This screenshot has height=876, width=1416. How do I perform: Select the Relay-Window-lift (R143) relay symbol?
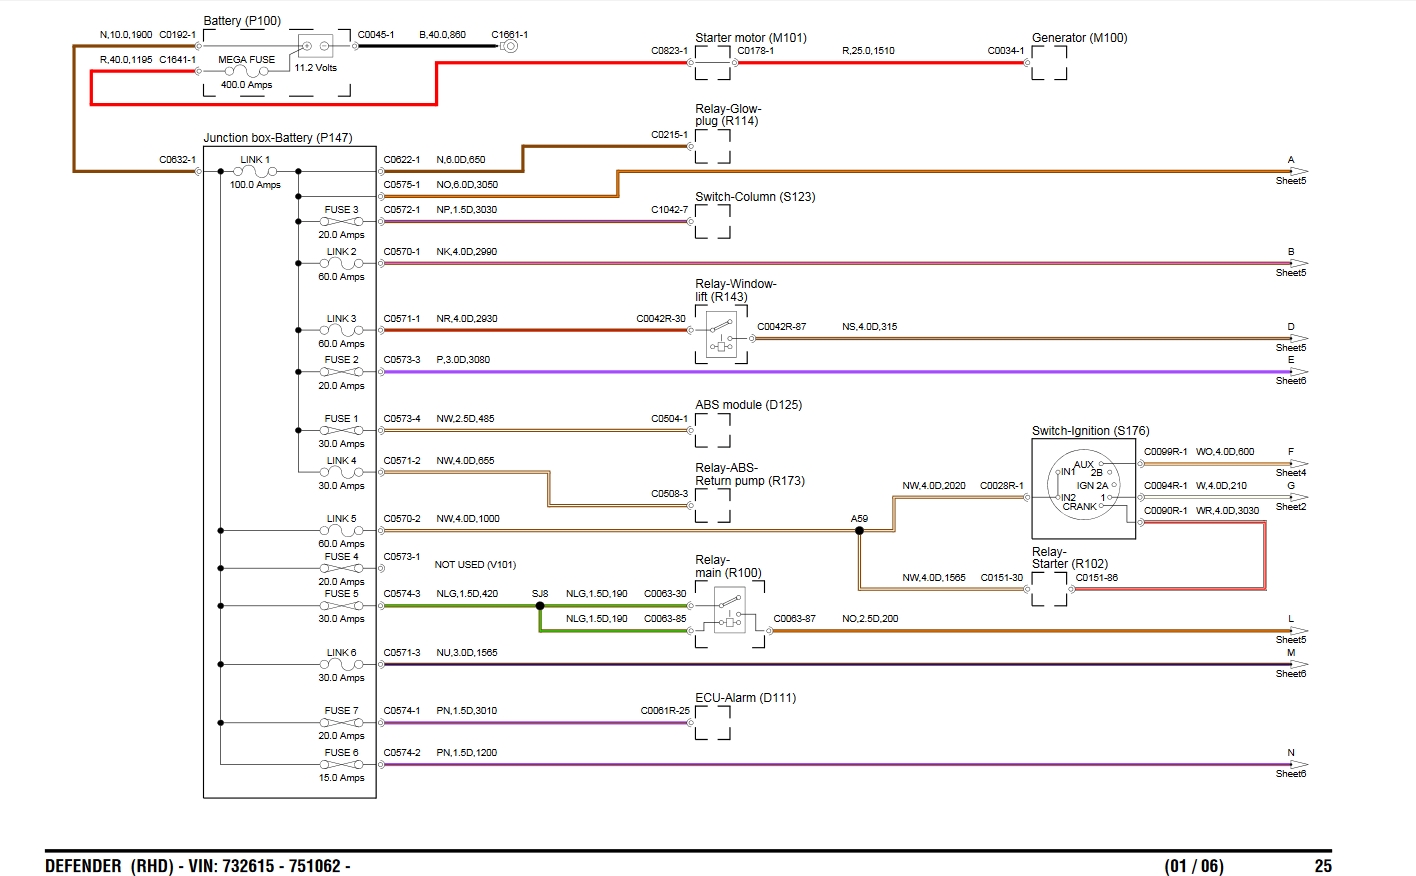(x=721, y=334)
